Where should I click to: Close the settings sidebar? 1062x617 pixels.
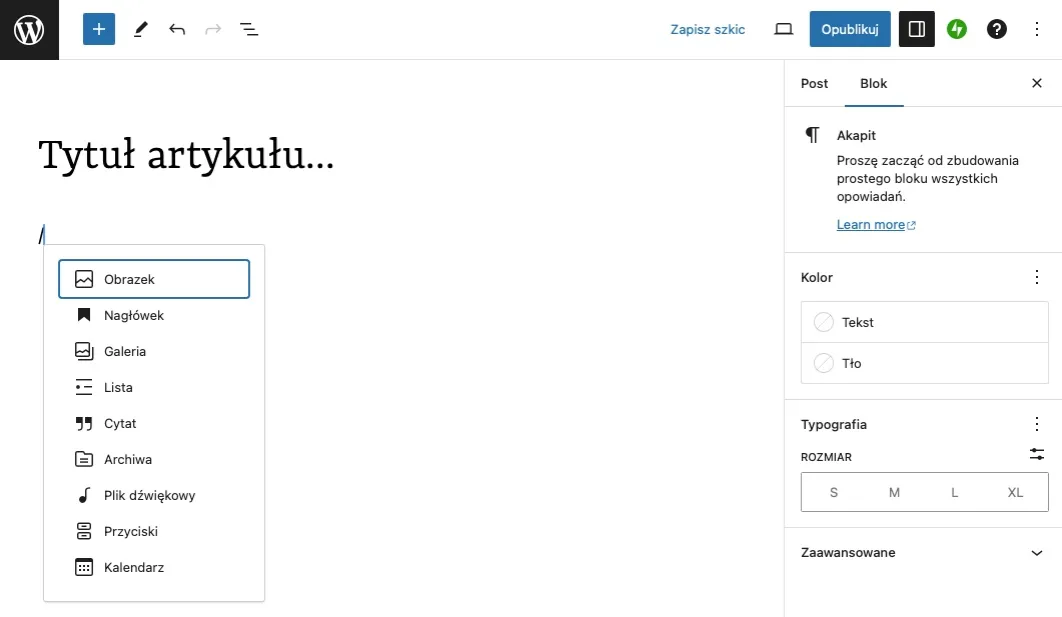1036,83
